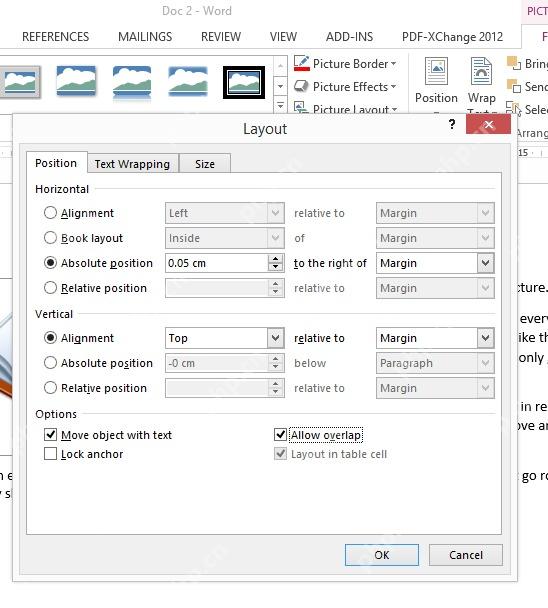Decrease horizontal absolute position spinner
The height and width of the screenshot is (608, 548).
click(x=275, y=267)
